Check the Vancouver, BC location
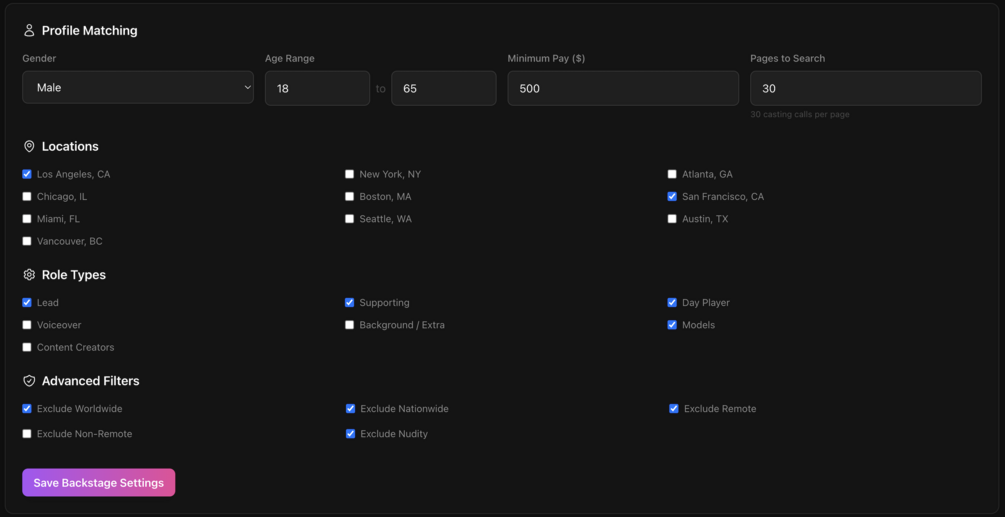The width and height of the screenshot is (1005, 517). click(x=27, y=241)
